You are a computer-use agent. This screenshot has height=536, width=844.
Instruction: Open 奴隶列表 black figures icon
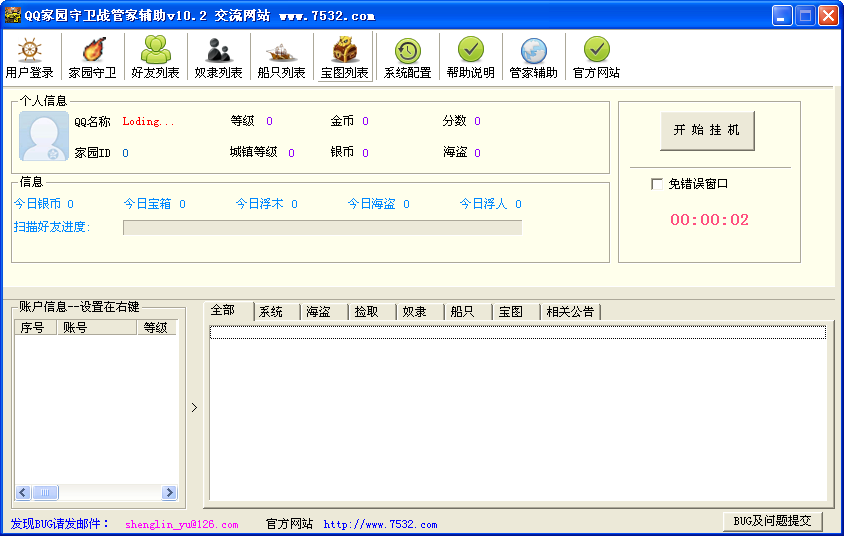[x=219, y=50]
